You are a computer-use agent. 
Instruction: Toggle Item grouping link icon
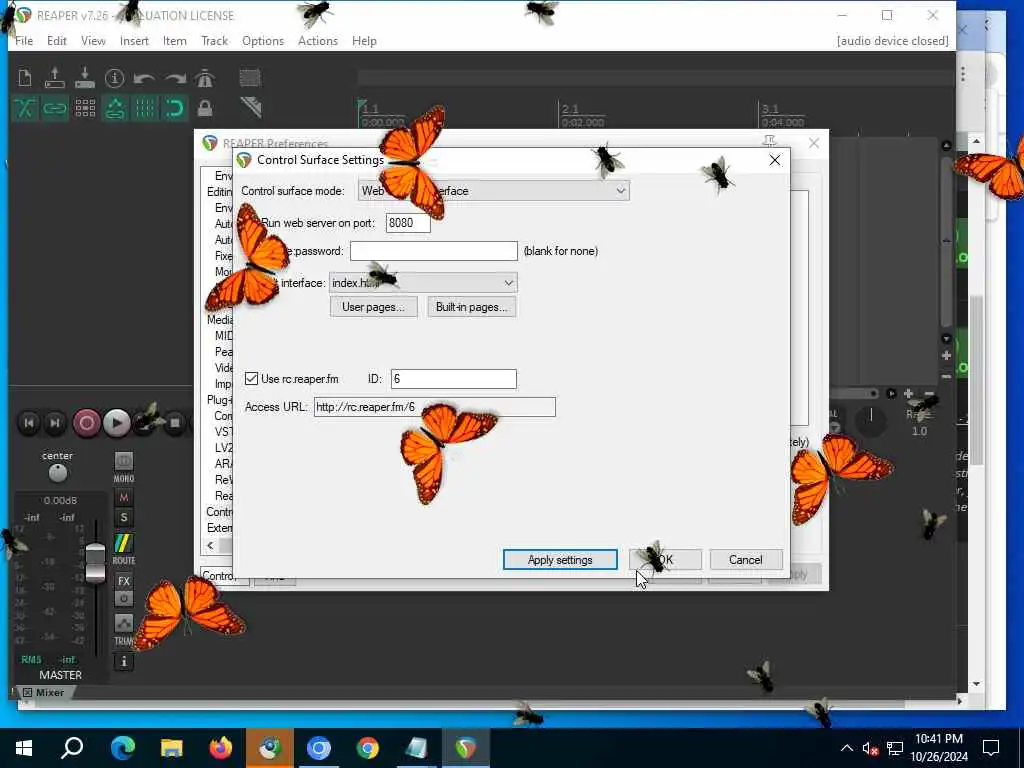pos(55,108)
